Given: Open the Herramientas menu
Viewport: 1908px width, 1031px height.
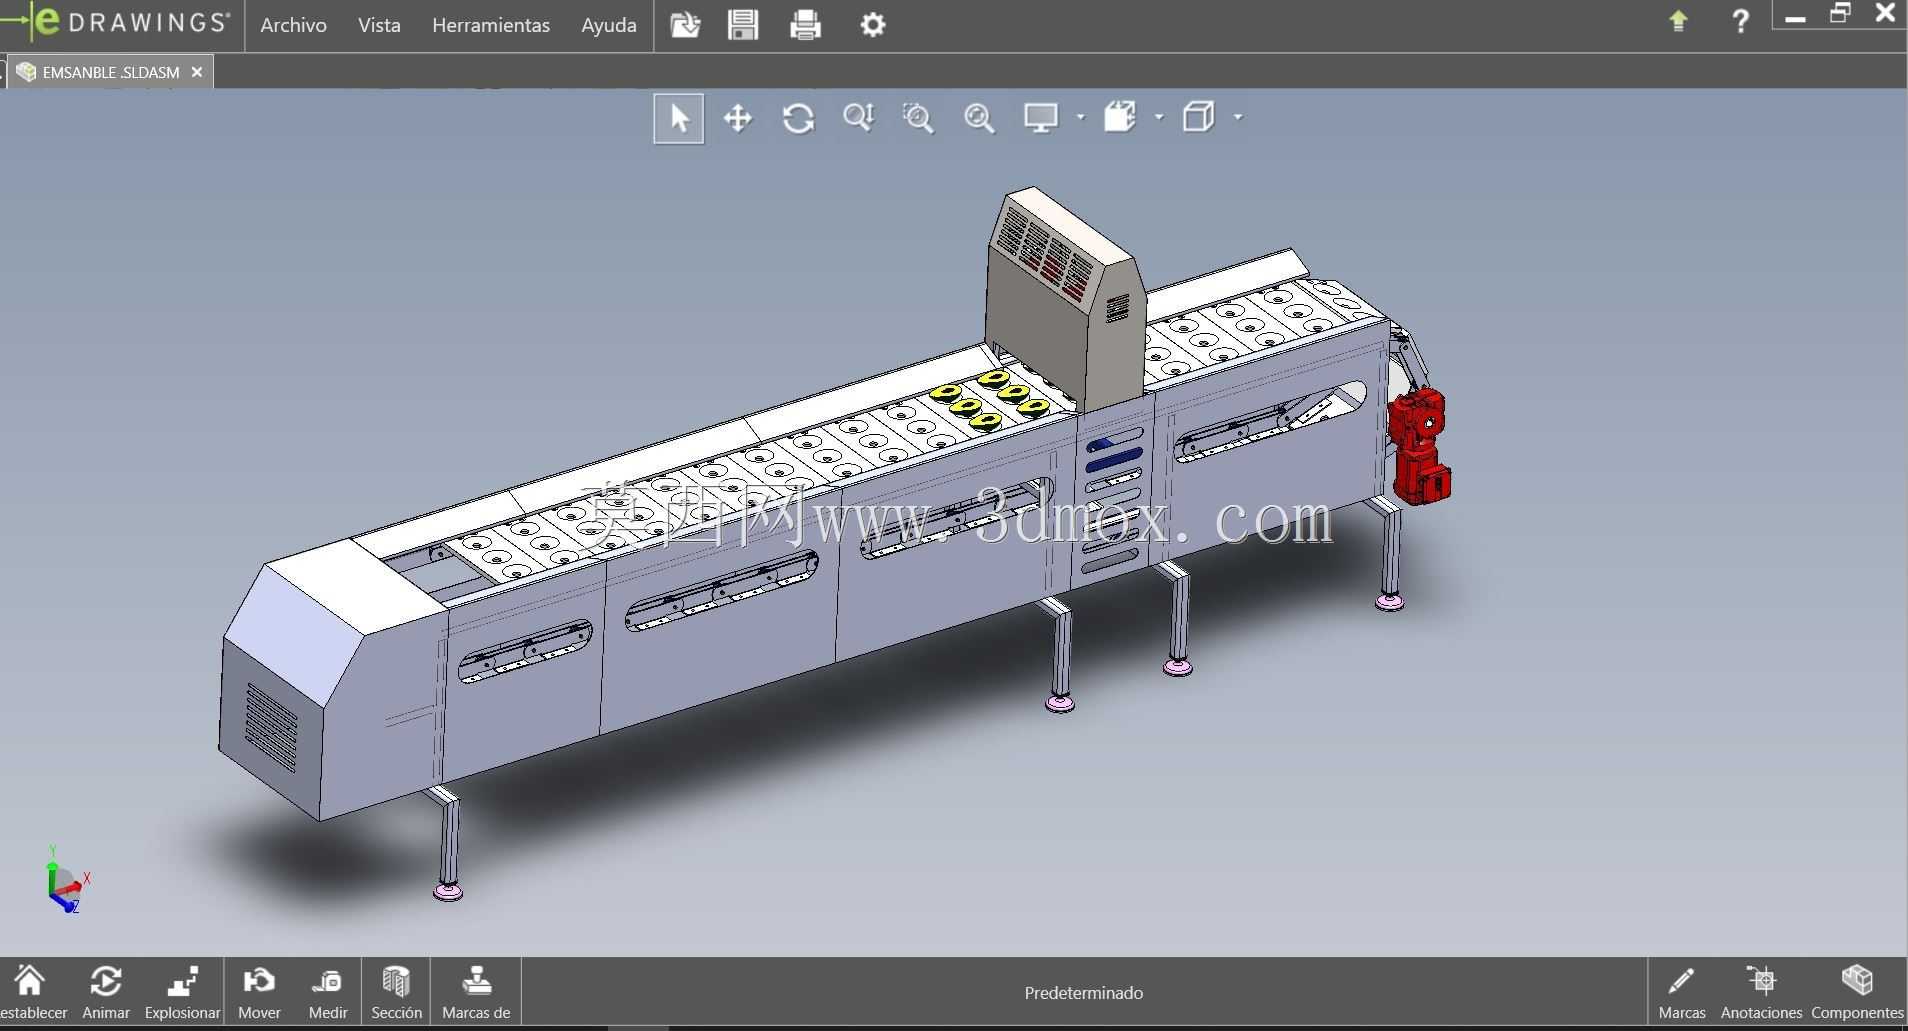Looking at the screenshot, I should [x=491, y=25].
